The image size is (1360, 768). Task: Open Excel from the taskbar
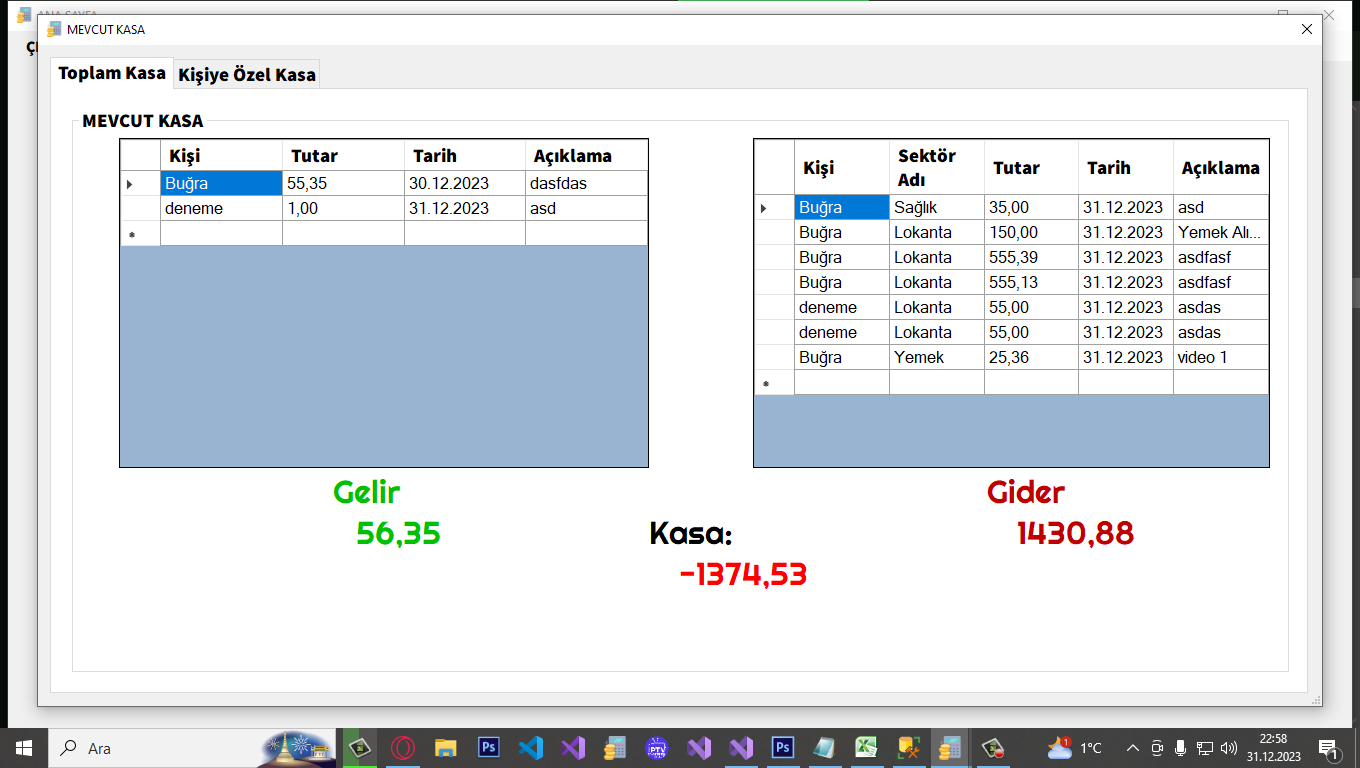click(866, 748)
